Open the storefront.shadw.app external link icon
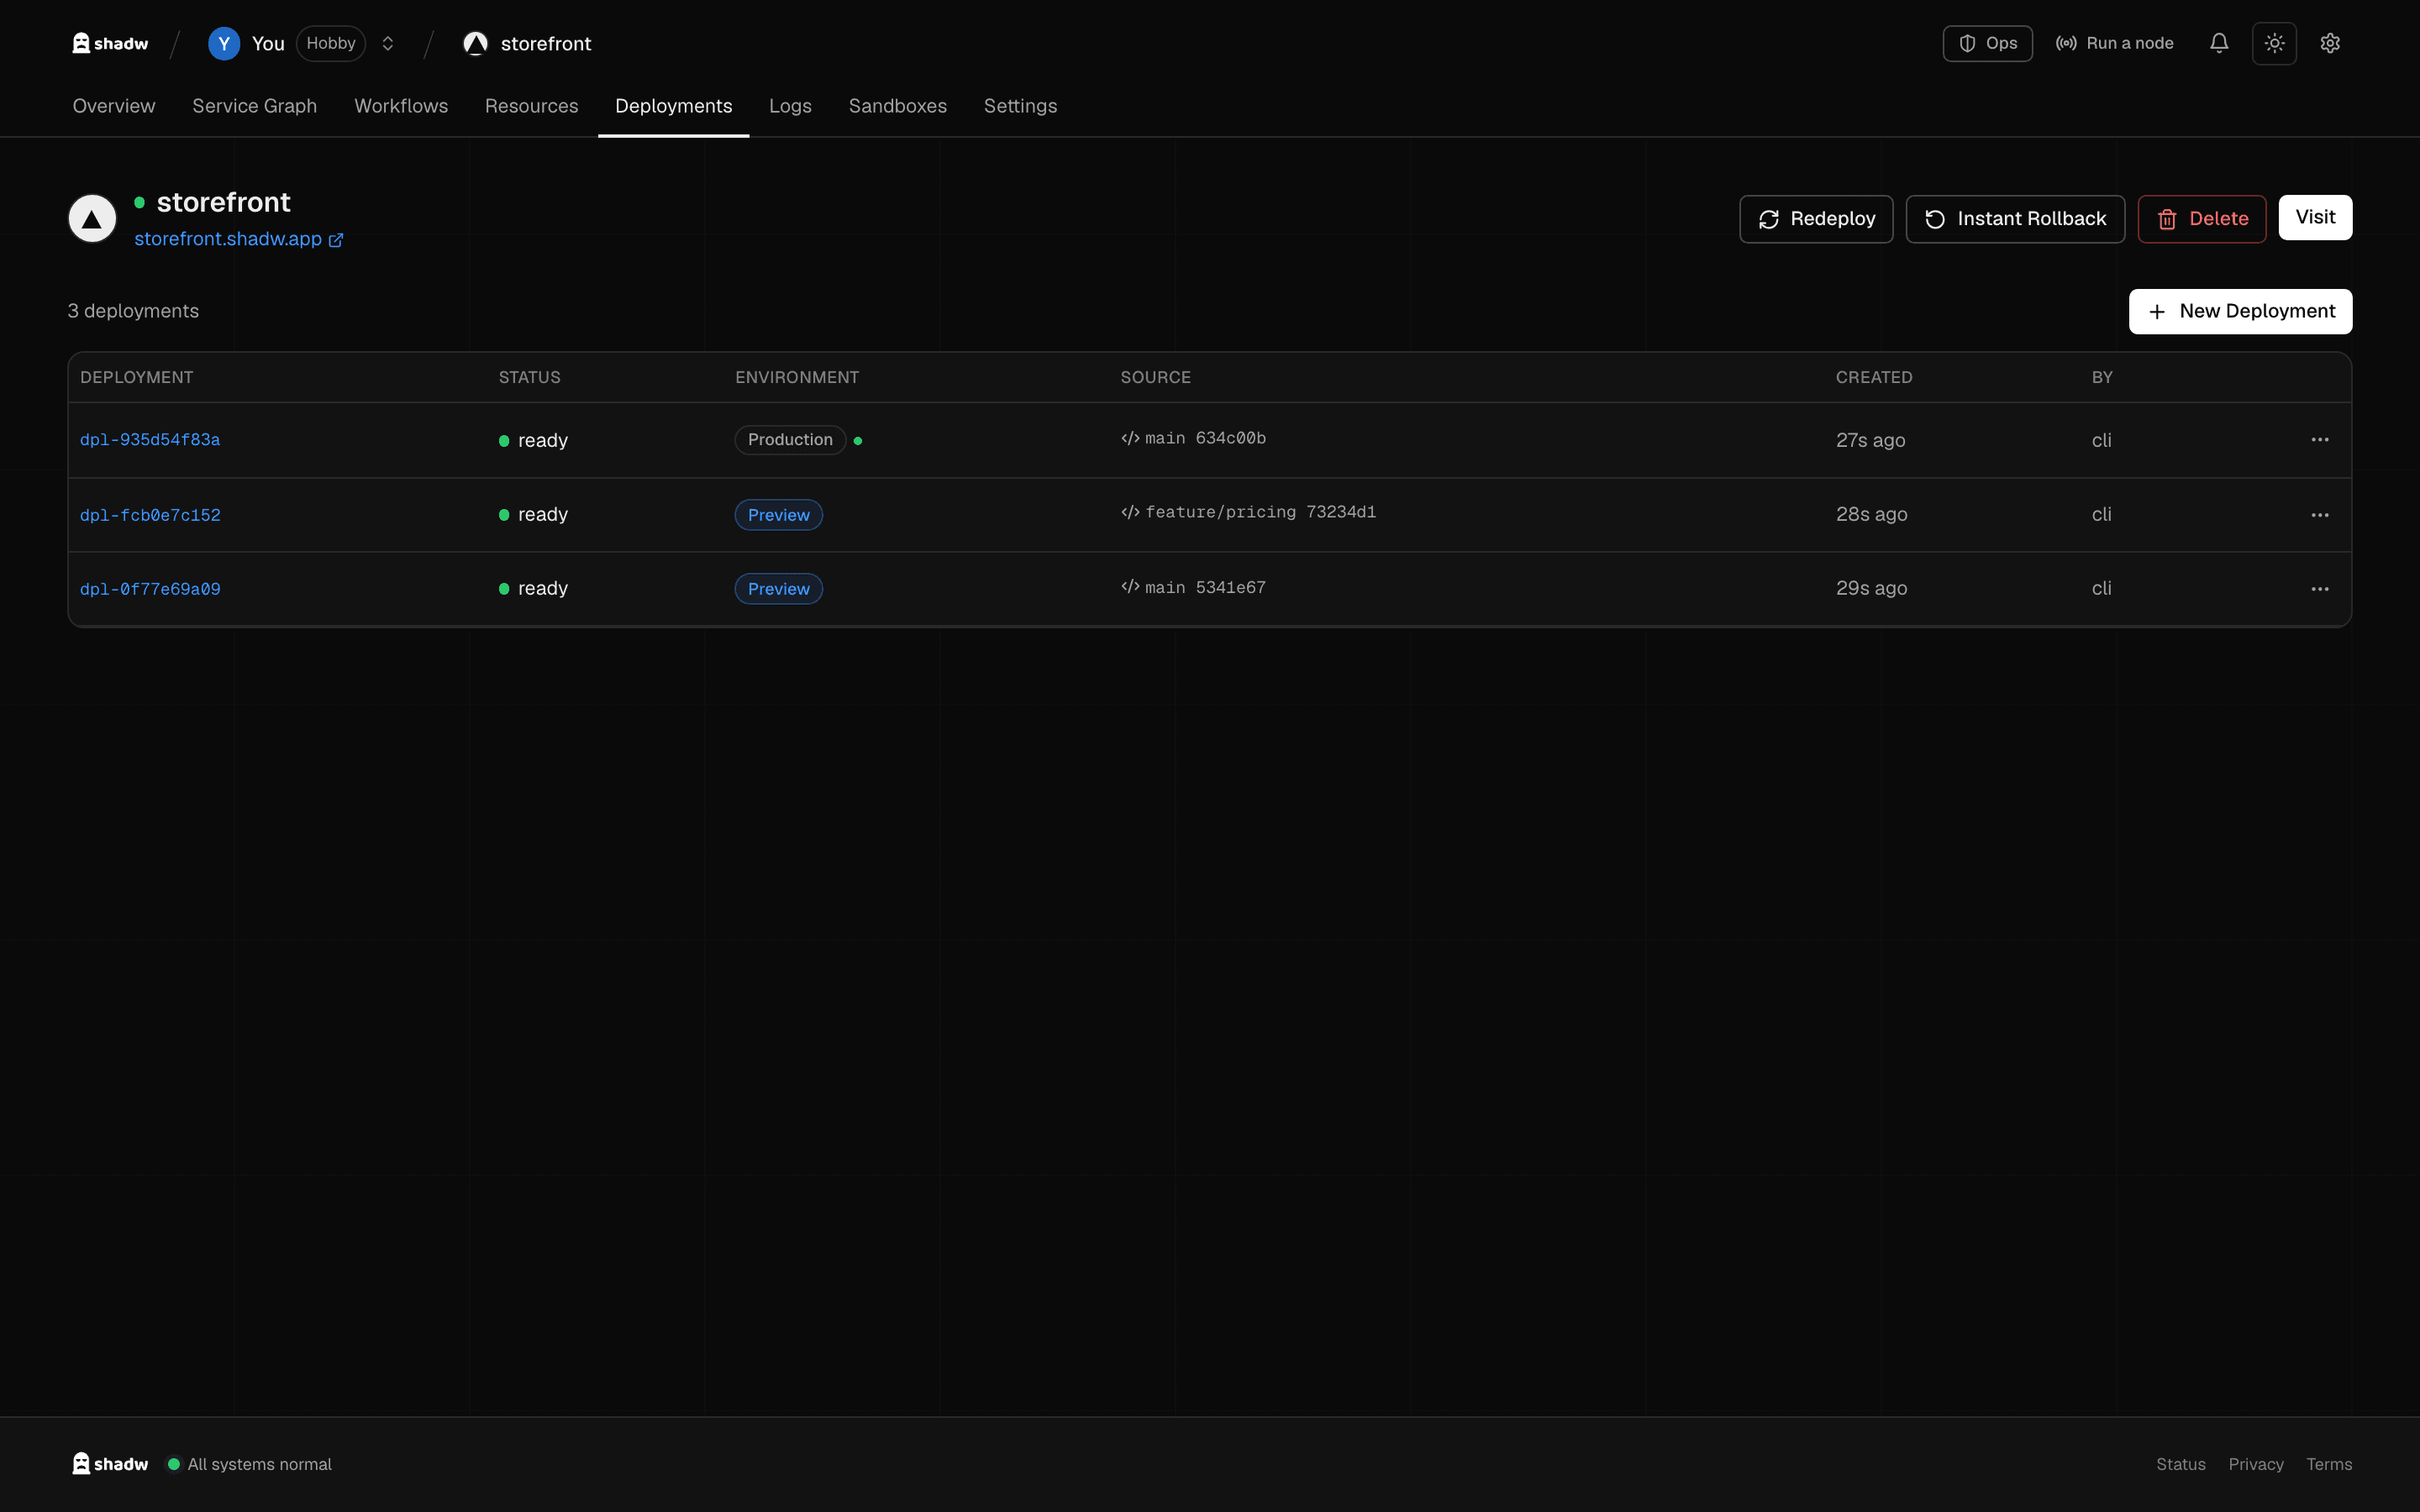The width and height of the screenshot is (2420, 1512). 336,240
